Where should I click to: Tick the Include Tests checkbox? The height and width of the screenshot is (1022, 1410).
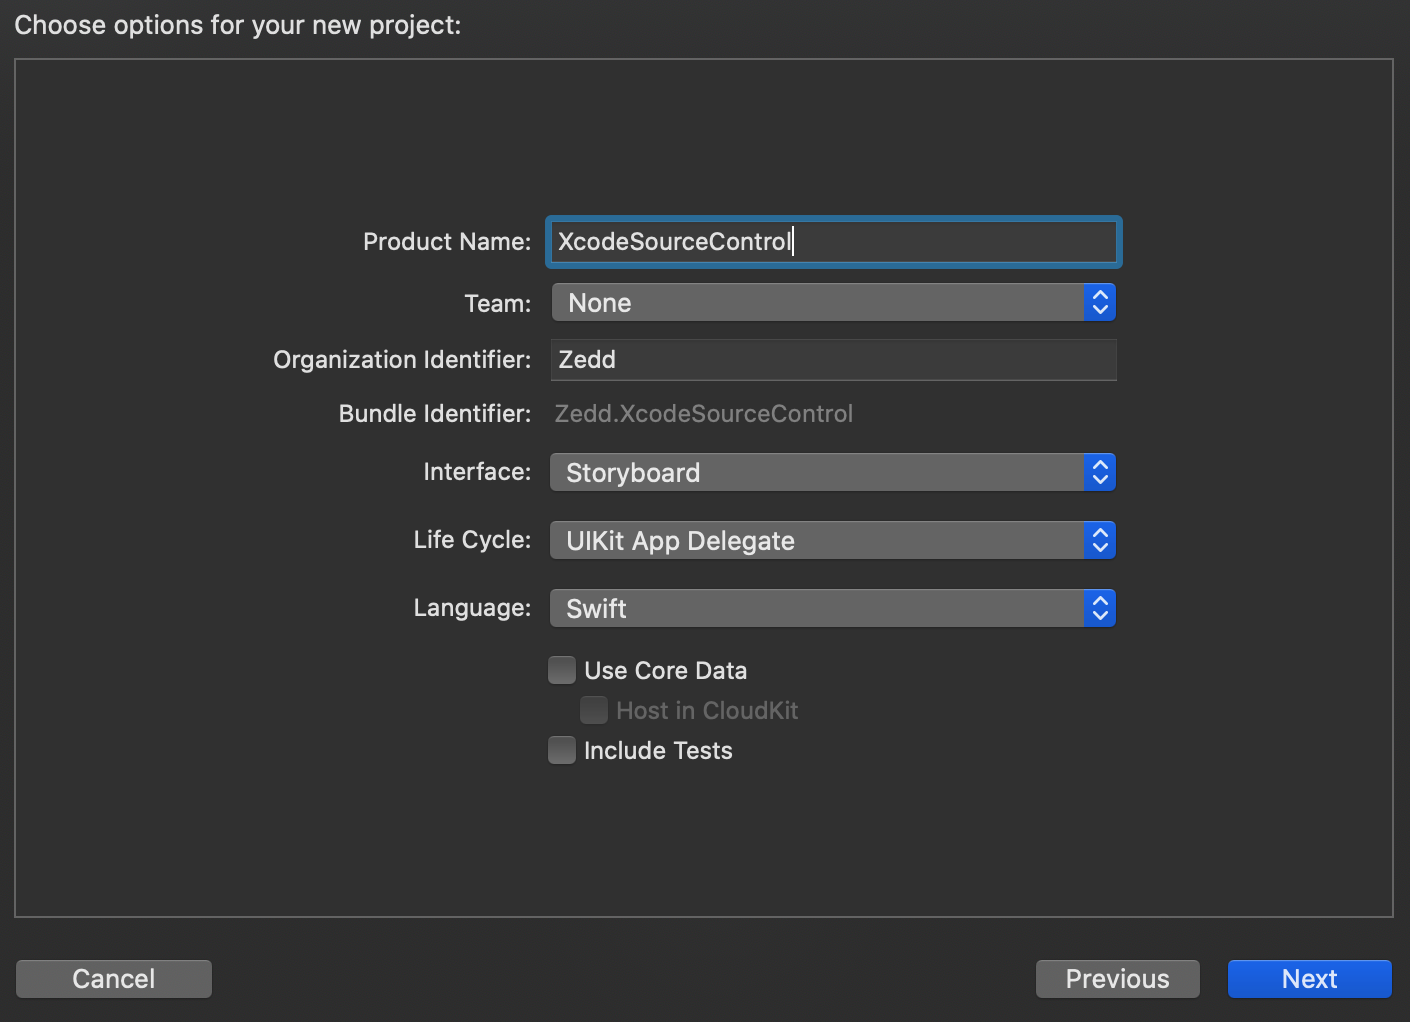click(x=562, y=750)
